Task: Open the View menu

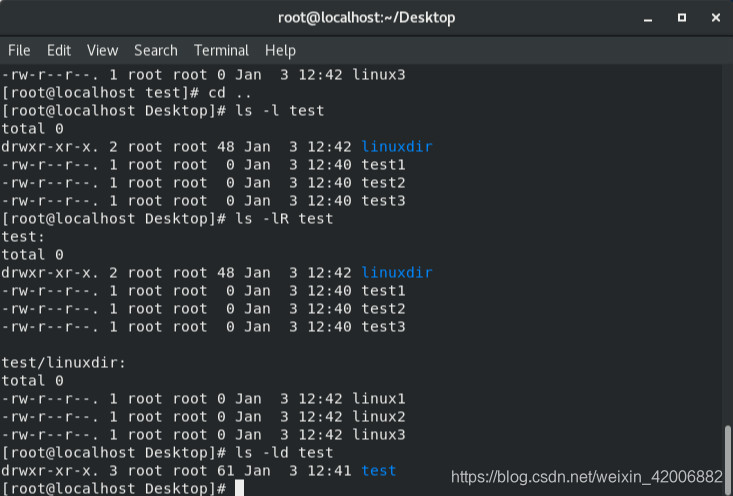Action: (102, 50)
